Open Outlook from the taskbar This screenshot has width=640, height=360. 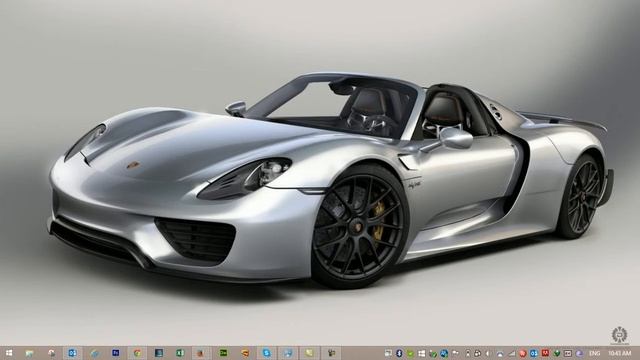point(73,353)
